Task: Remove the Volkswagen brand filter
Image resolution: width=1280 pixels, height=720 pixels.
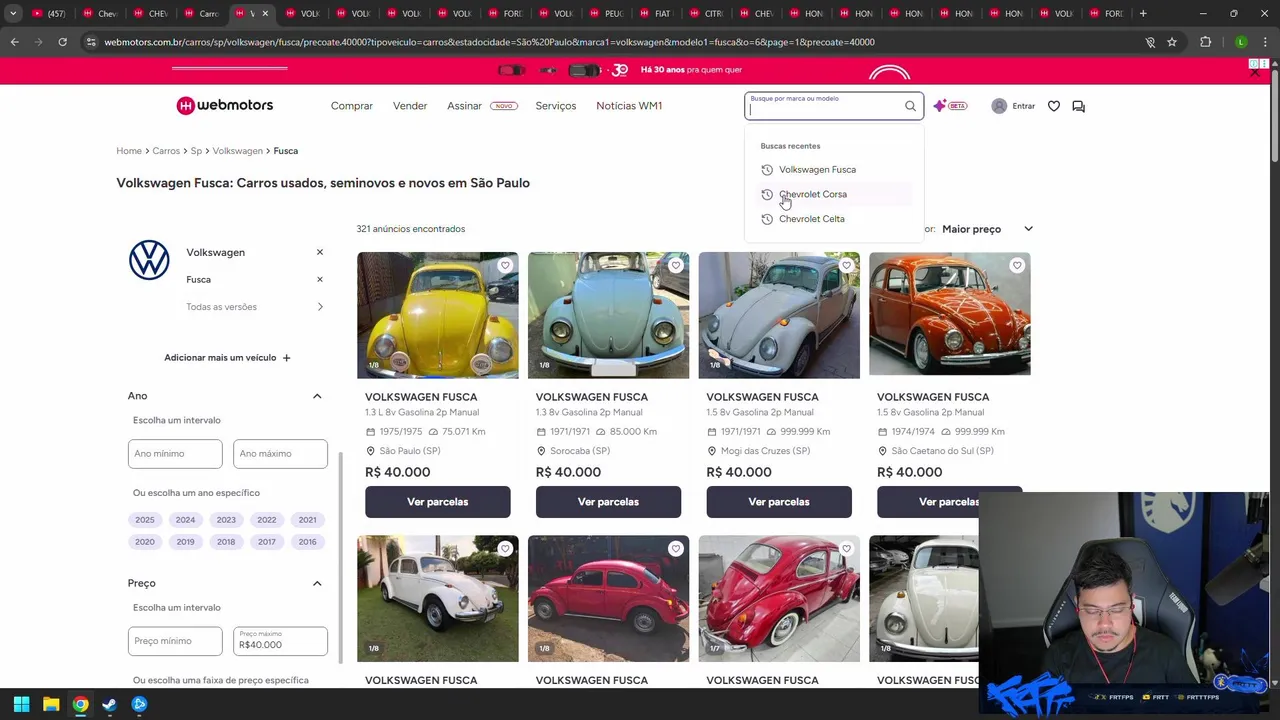Action: pos(320,252)
